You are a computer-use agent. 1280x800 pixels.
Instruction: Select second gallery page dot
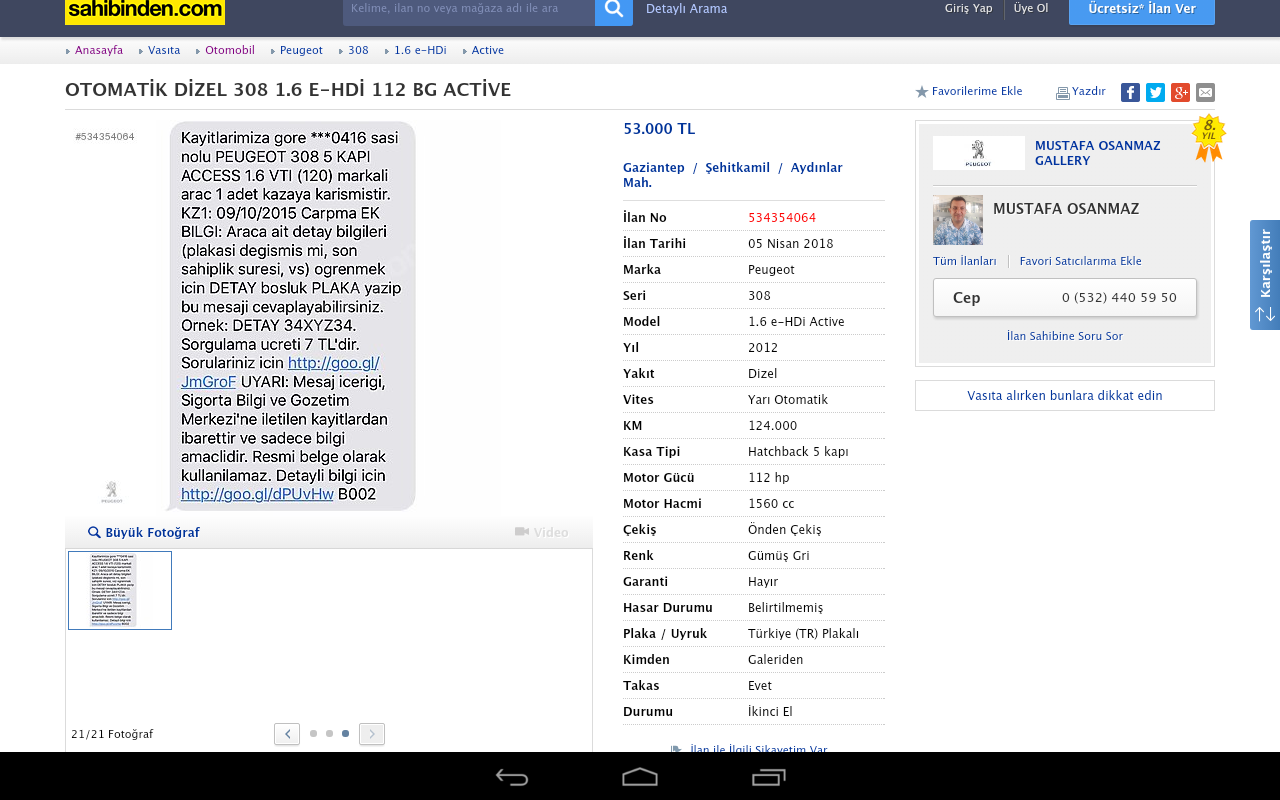pos(329,734)
